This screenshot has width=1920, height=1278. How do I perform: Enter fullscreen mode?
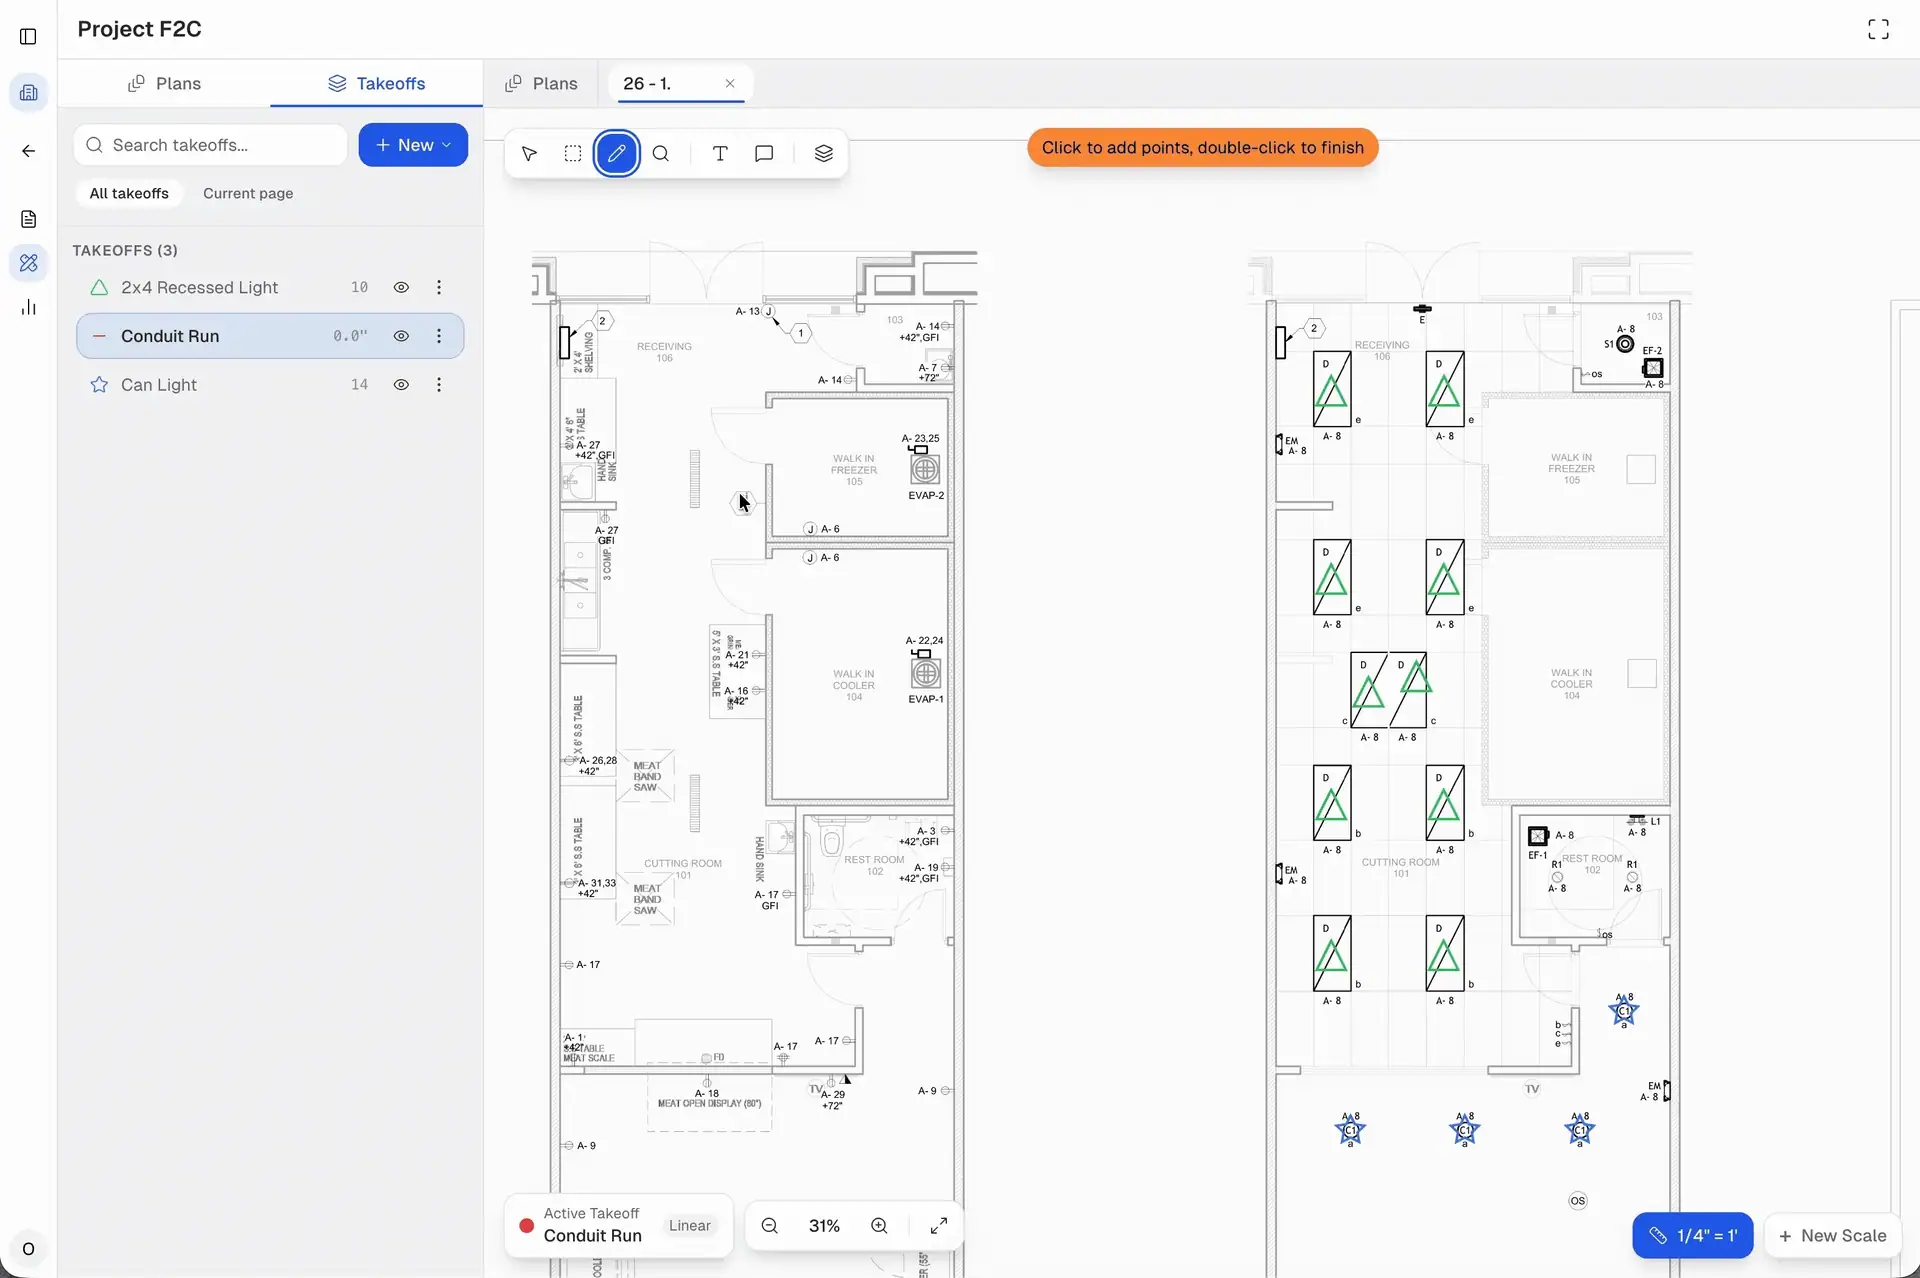[x=1878, y=30]
